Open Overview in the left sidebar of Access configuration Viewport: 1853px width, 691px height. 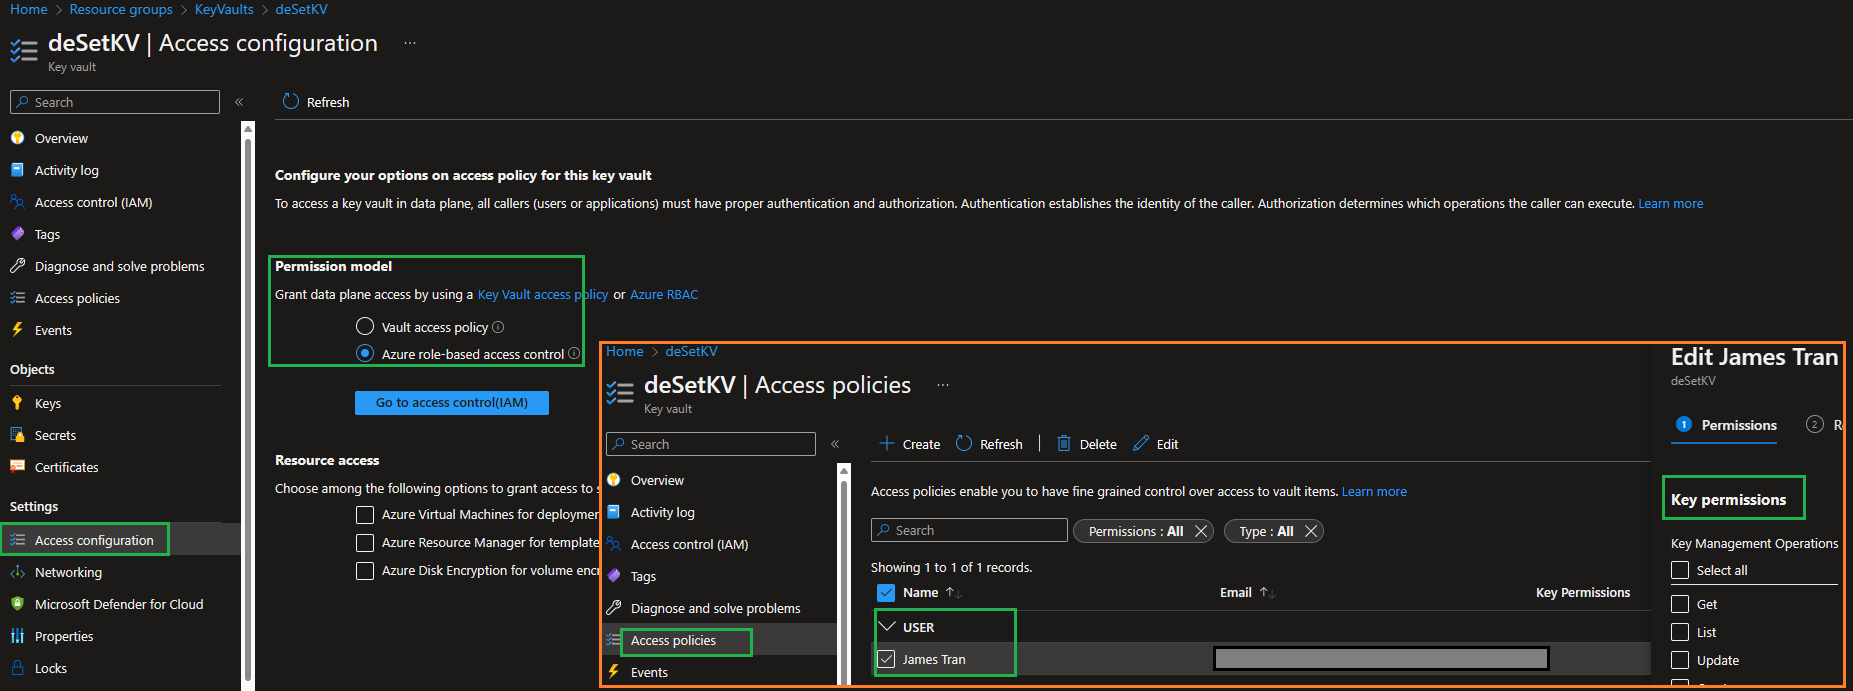tap(61, 138)
